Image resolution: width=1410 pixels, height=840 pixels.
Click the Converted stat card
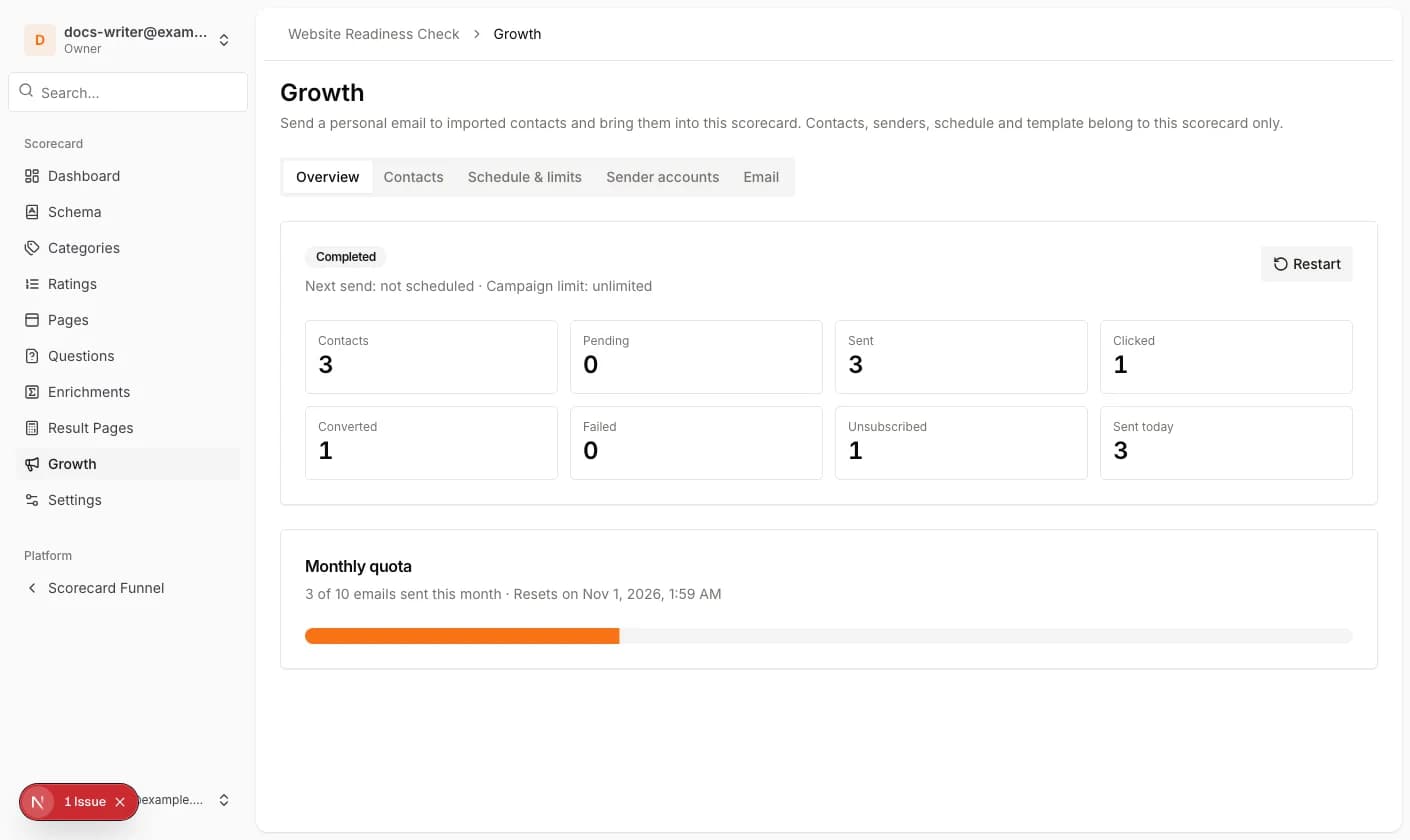(431, 443)
